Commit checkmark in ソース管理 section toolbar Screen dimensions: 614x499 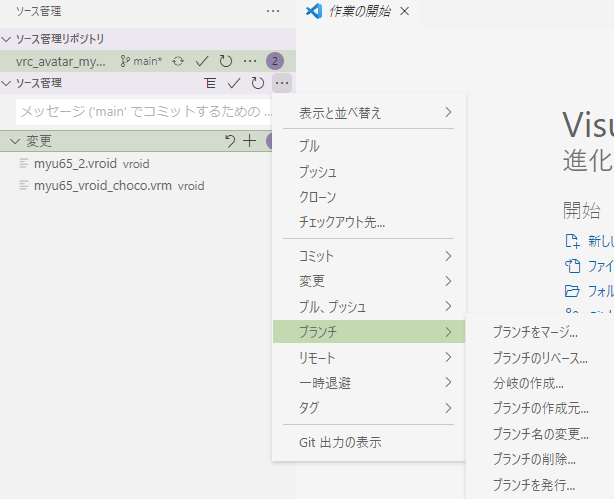(234, 83)
